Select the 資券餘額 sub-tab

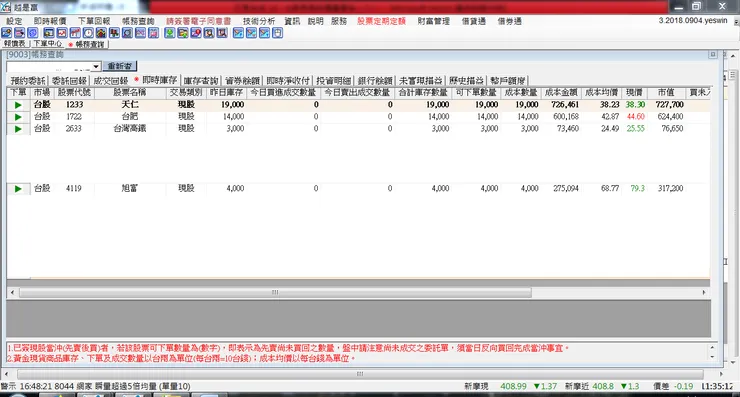coord(243,81)
